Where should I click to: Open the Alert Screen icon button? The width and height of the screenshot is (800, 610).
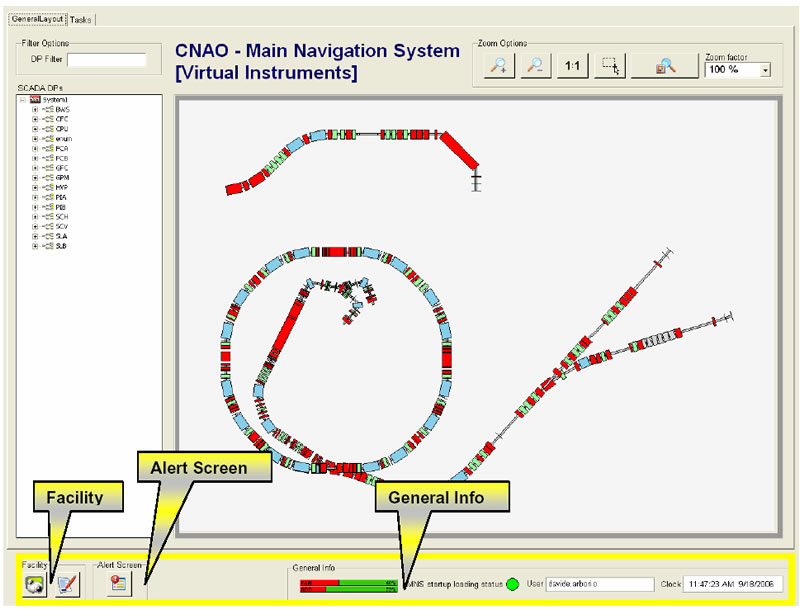click(119, 585)
